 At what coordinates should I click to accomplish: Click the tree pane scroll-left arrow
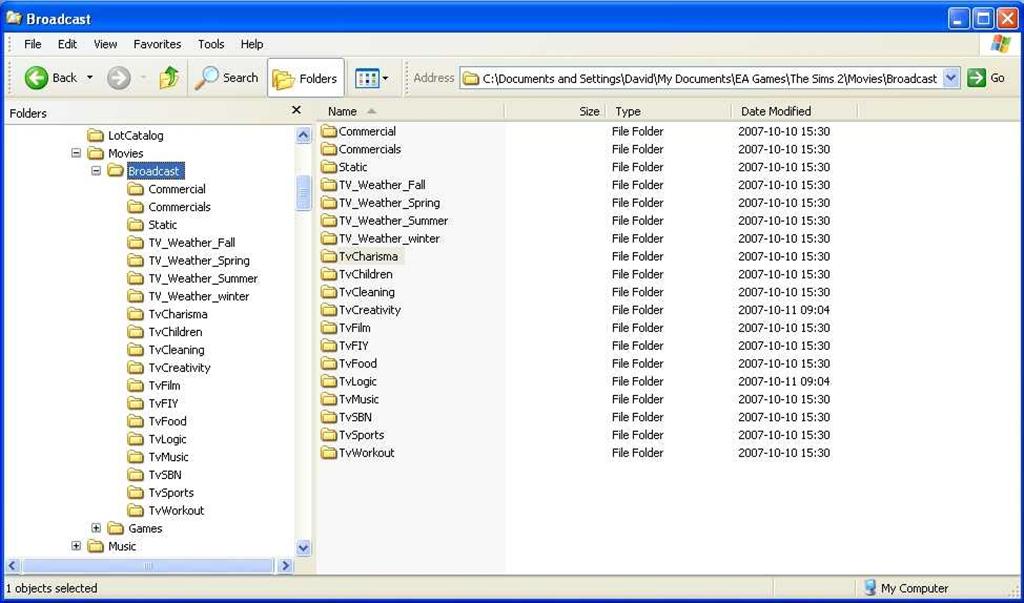click(x=13, y=566)
